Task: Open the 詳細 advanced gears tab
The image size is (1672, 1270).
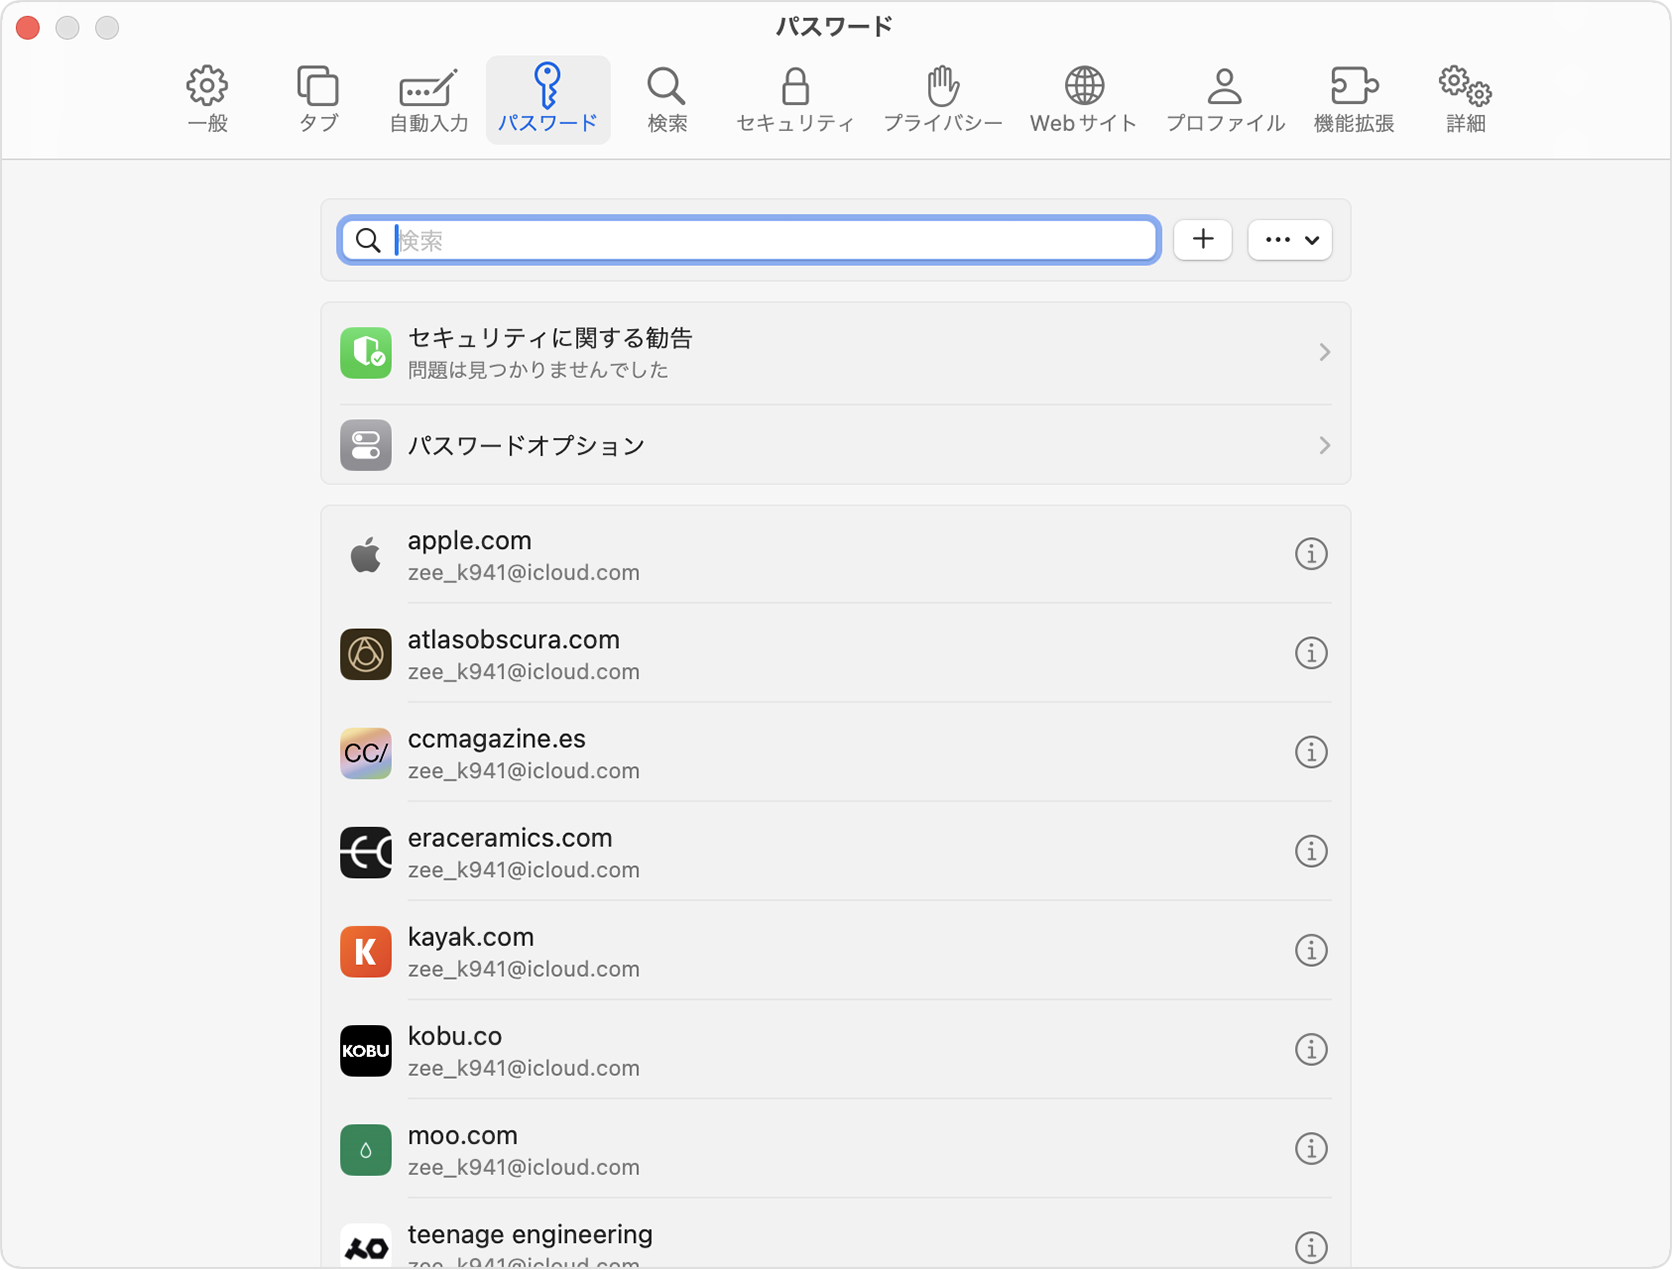Action: point(1465,100)
